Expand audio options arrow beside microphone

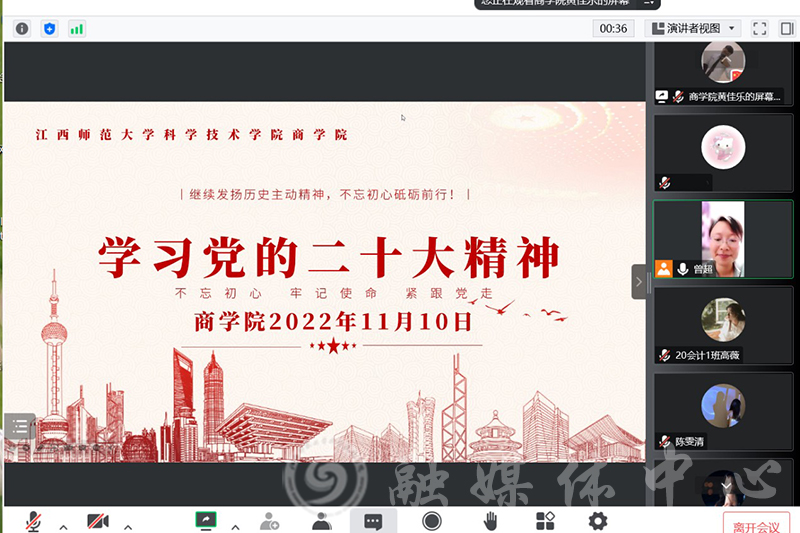(x=63, y=527)
